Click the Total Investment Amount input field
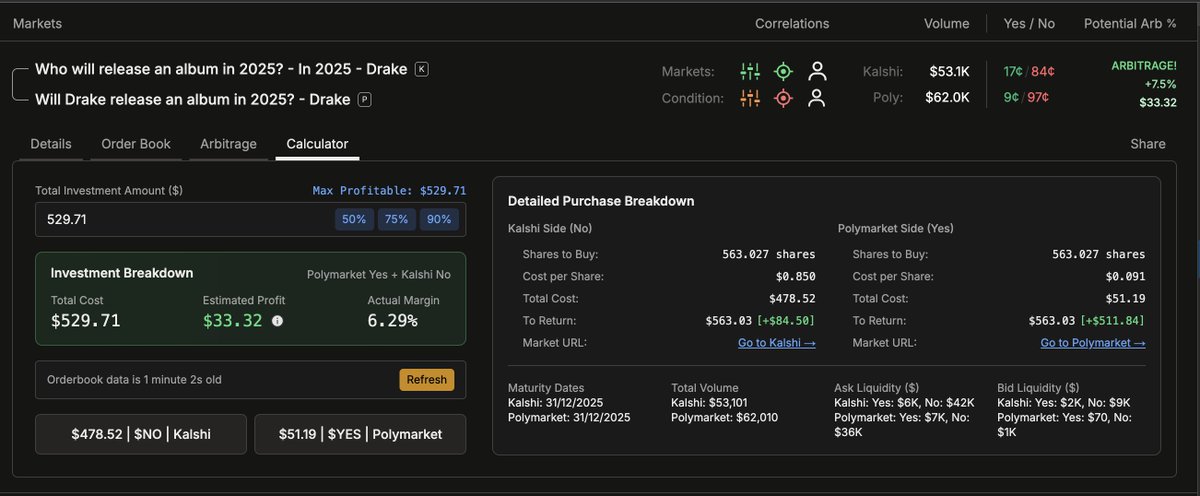This screenshot has width=1200, height=496. pos(250,219)
